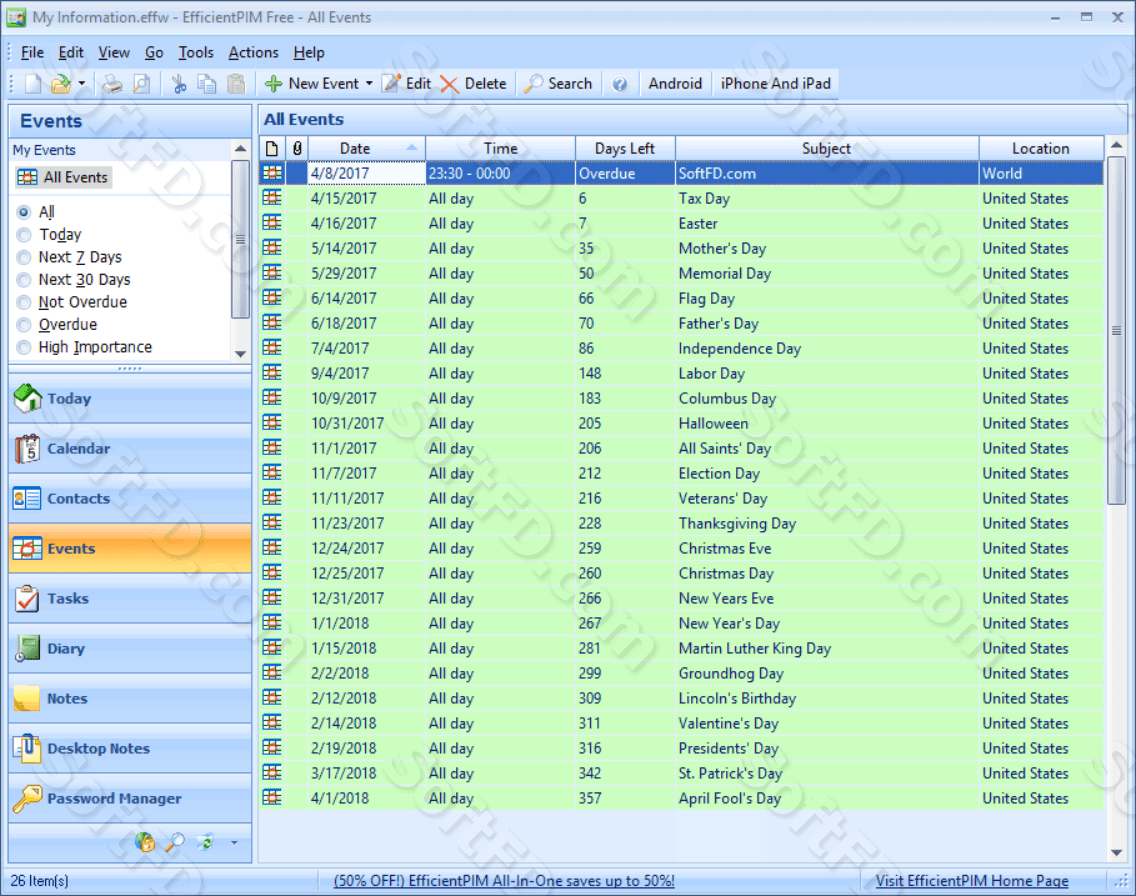Choose the High Importance filter
This screenshot has width=1136, height=896.
[24, 347]
